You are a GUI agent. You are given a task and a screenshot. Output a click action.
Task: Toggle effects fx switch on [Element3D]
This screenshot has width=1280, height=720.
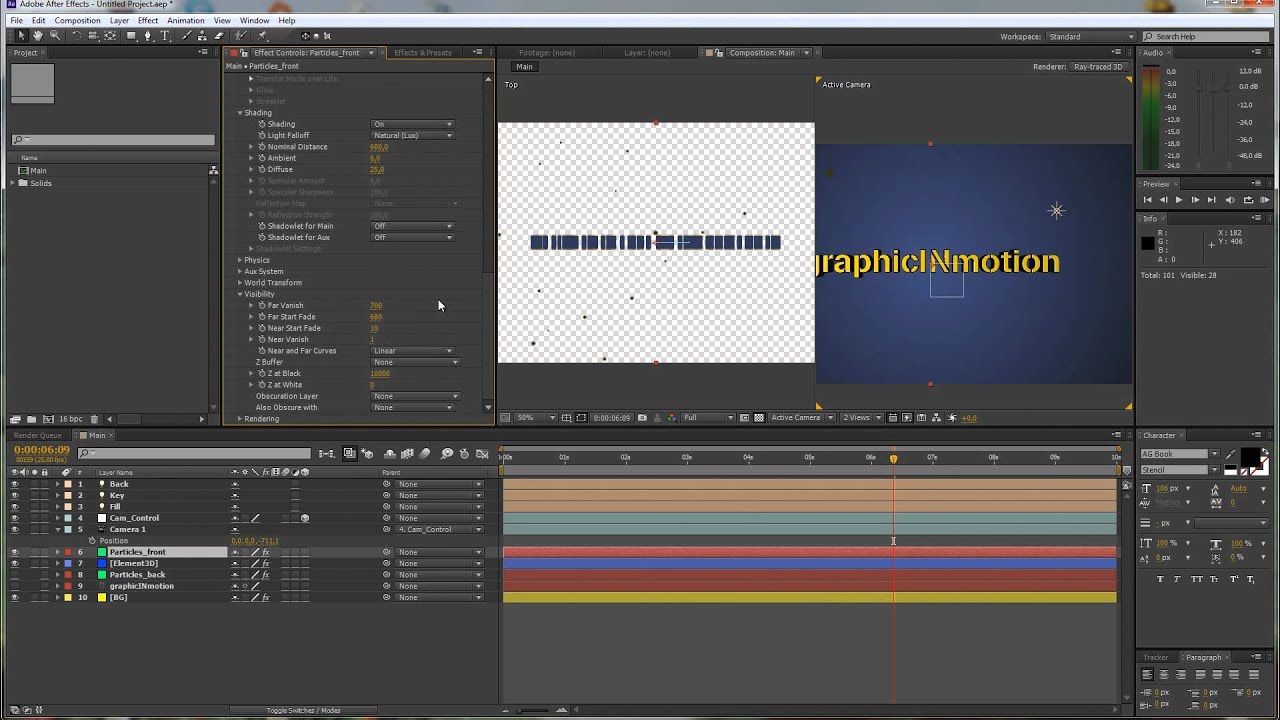265,563
